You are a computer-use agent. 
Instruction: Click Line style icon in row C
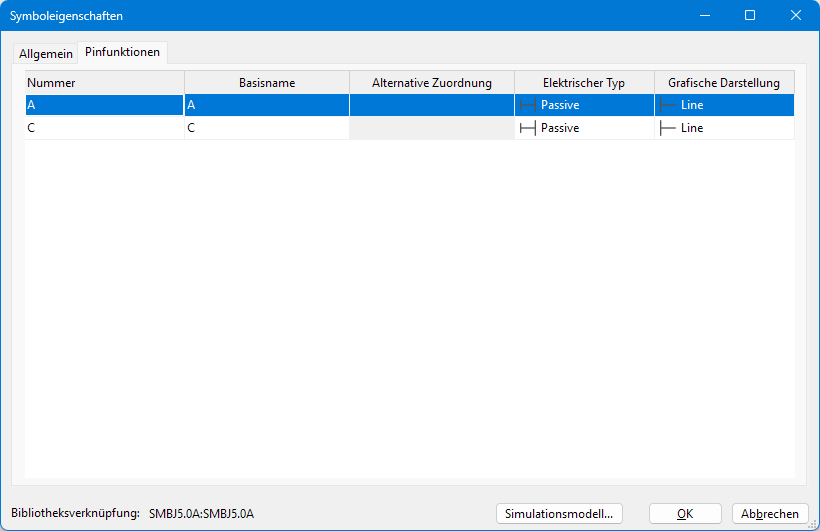coord(667,128)
